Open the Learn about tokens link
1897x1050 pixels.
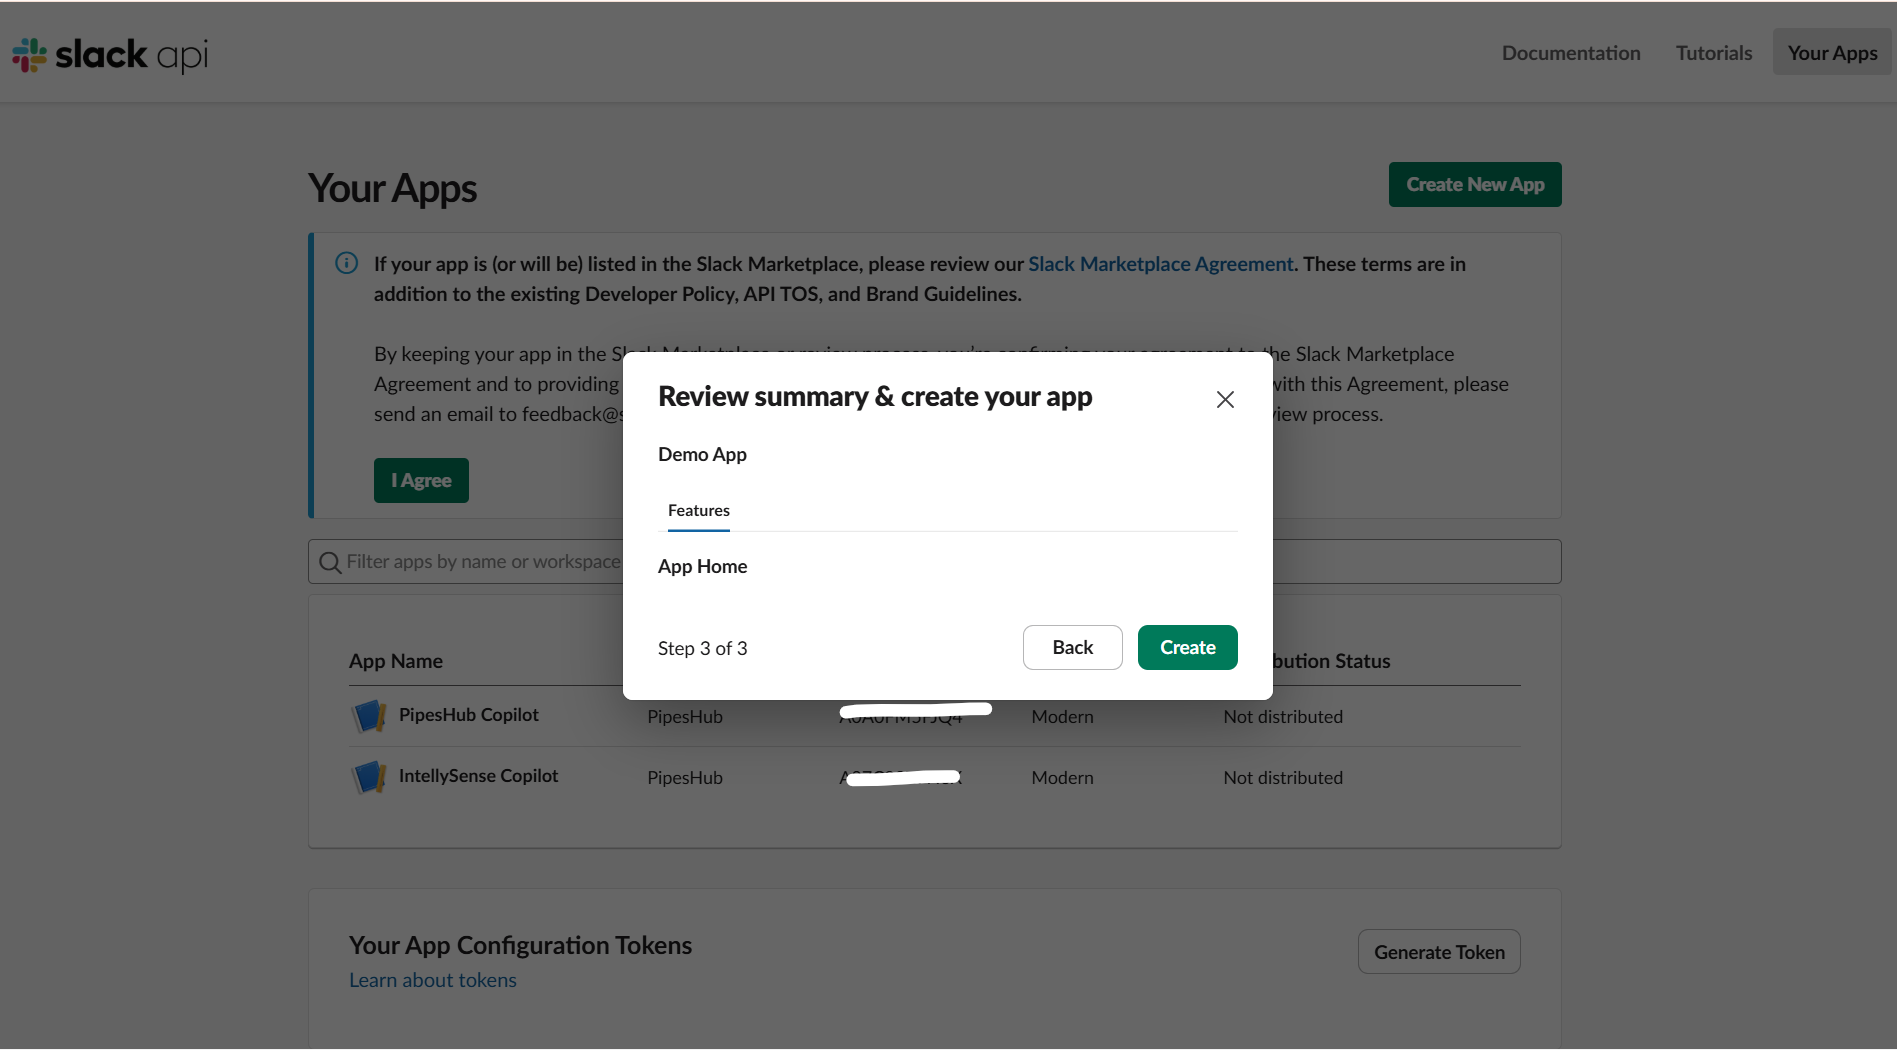coord(432,979)
